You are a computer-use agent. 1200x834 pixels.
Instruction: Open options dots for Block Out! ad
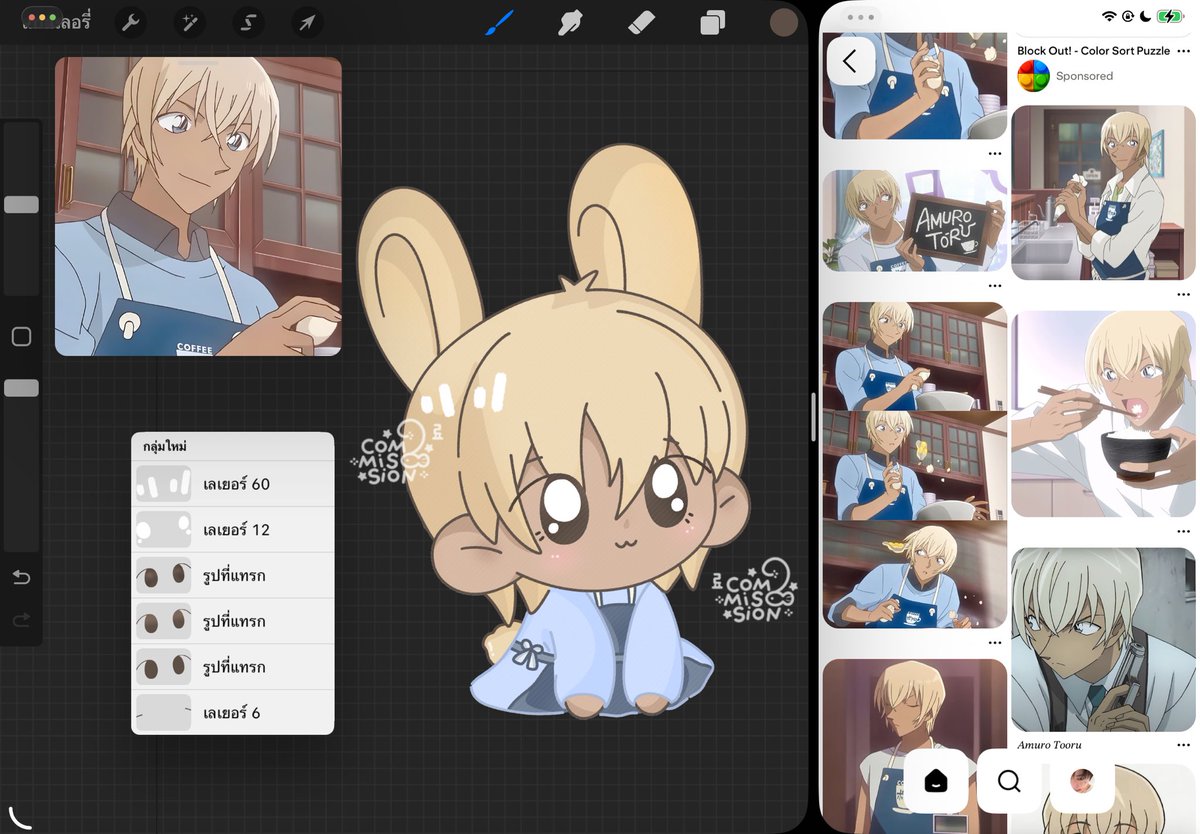(1184, 50)
